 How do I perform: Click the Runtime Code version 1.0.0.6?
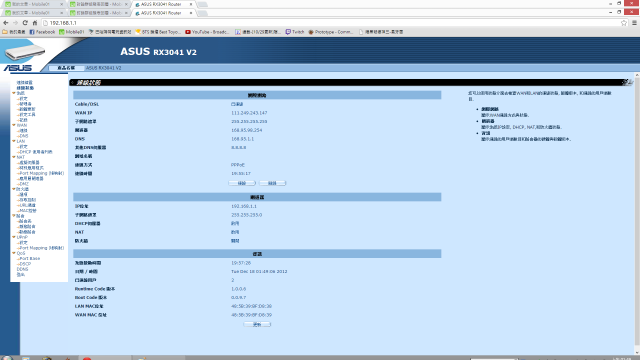coord(239,289)
